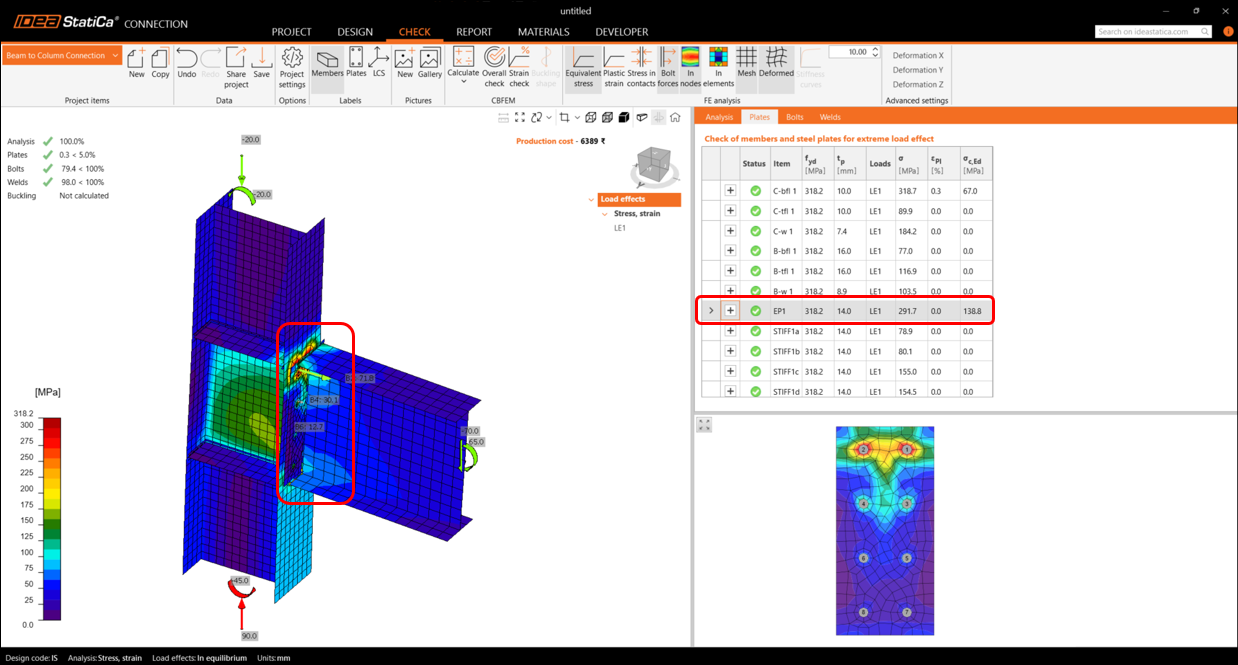Click the Copy project item icon
The width and height of the screenshot is (1238, 665).
(160, 62)
